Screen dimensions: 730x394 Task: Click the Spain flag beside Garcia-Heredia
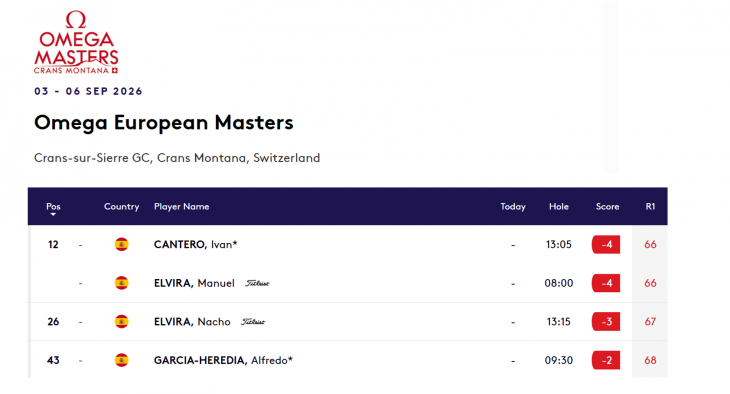[122, 360]
